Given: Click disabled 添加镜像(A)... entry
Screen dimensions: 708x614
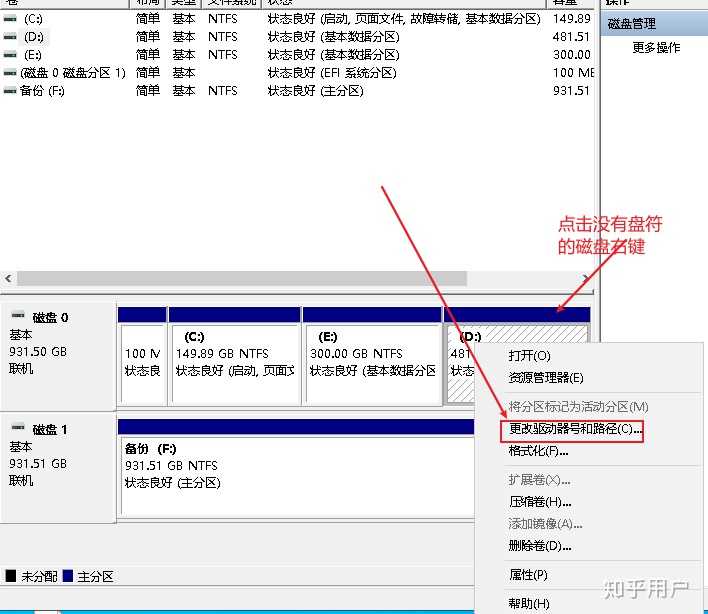Looking at the screenshot, I should [x=545, y=524].
